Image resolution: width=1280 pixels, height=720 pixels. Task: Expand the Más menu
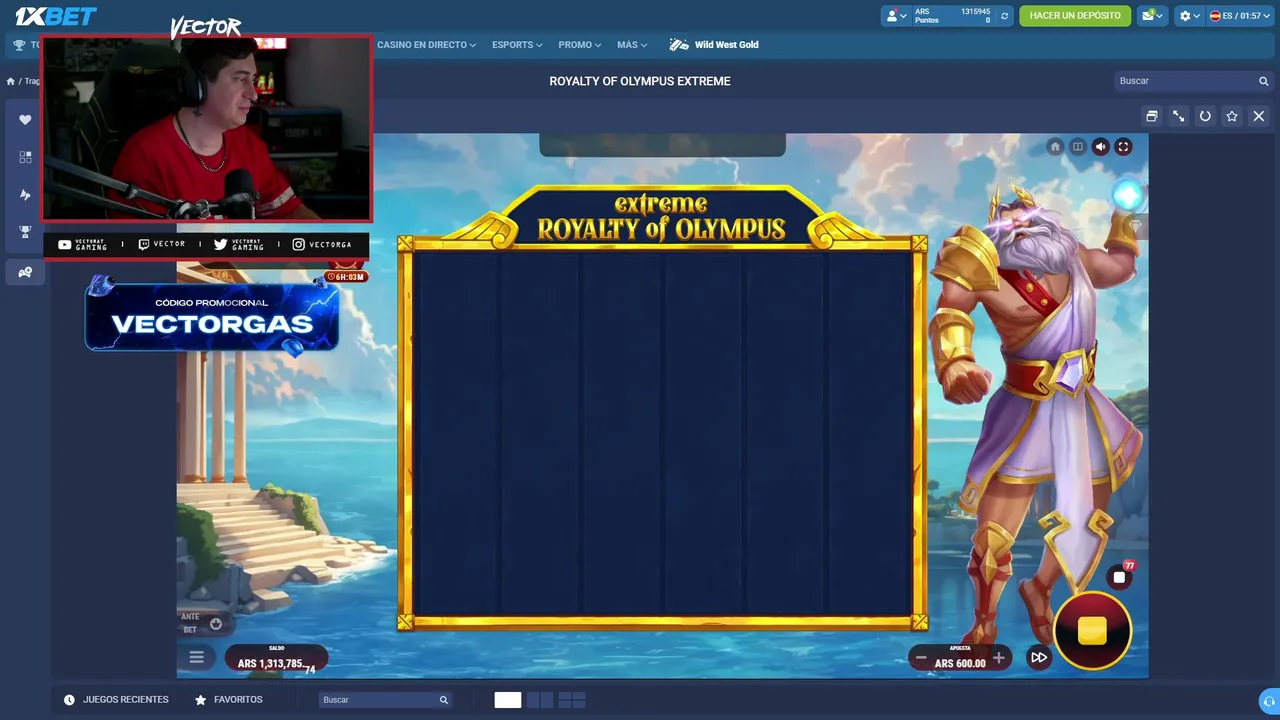click(632, 45)
